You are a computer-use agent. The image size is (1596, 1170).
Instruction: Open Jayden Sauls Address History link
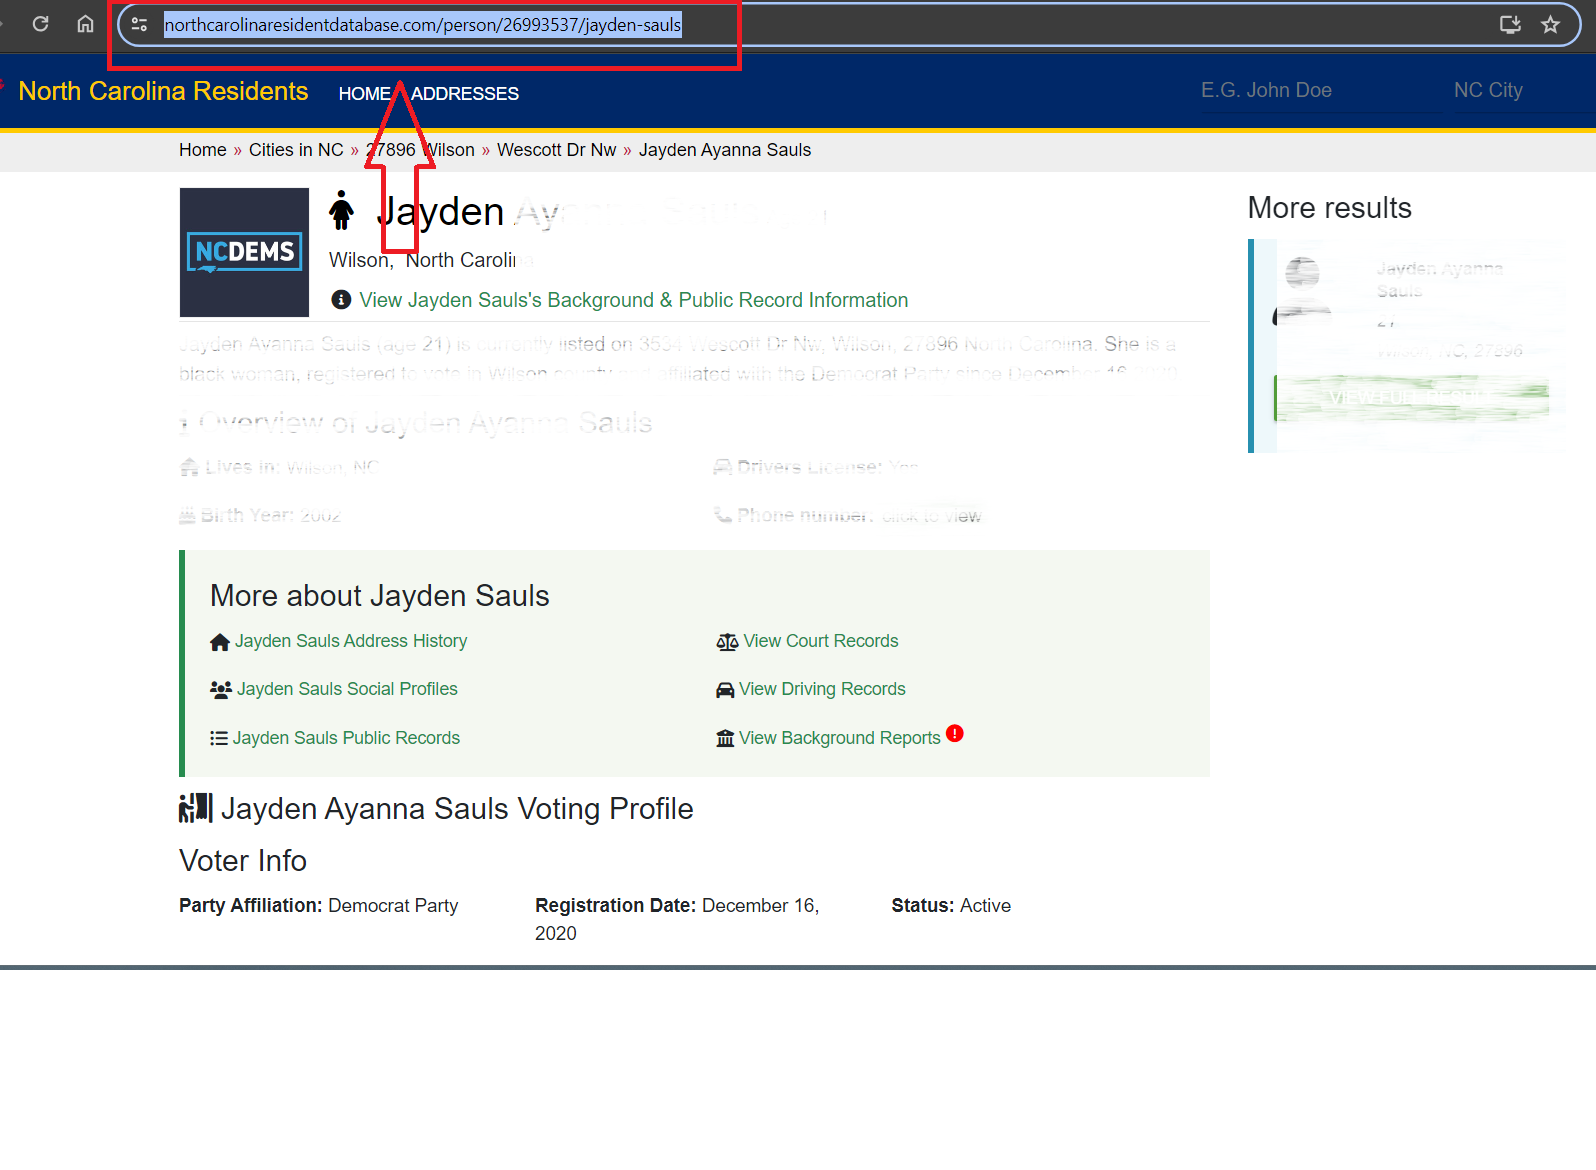pos(350,641)
